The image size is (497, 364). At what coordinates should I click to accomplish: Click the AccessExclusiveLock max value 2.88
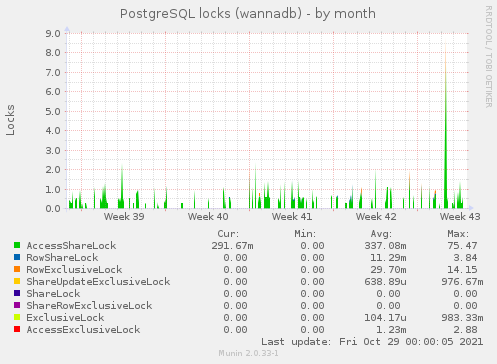click(x=465, y=330)
